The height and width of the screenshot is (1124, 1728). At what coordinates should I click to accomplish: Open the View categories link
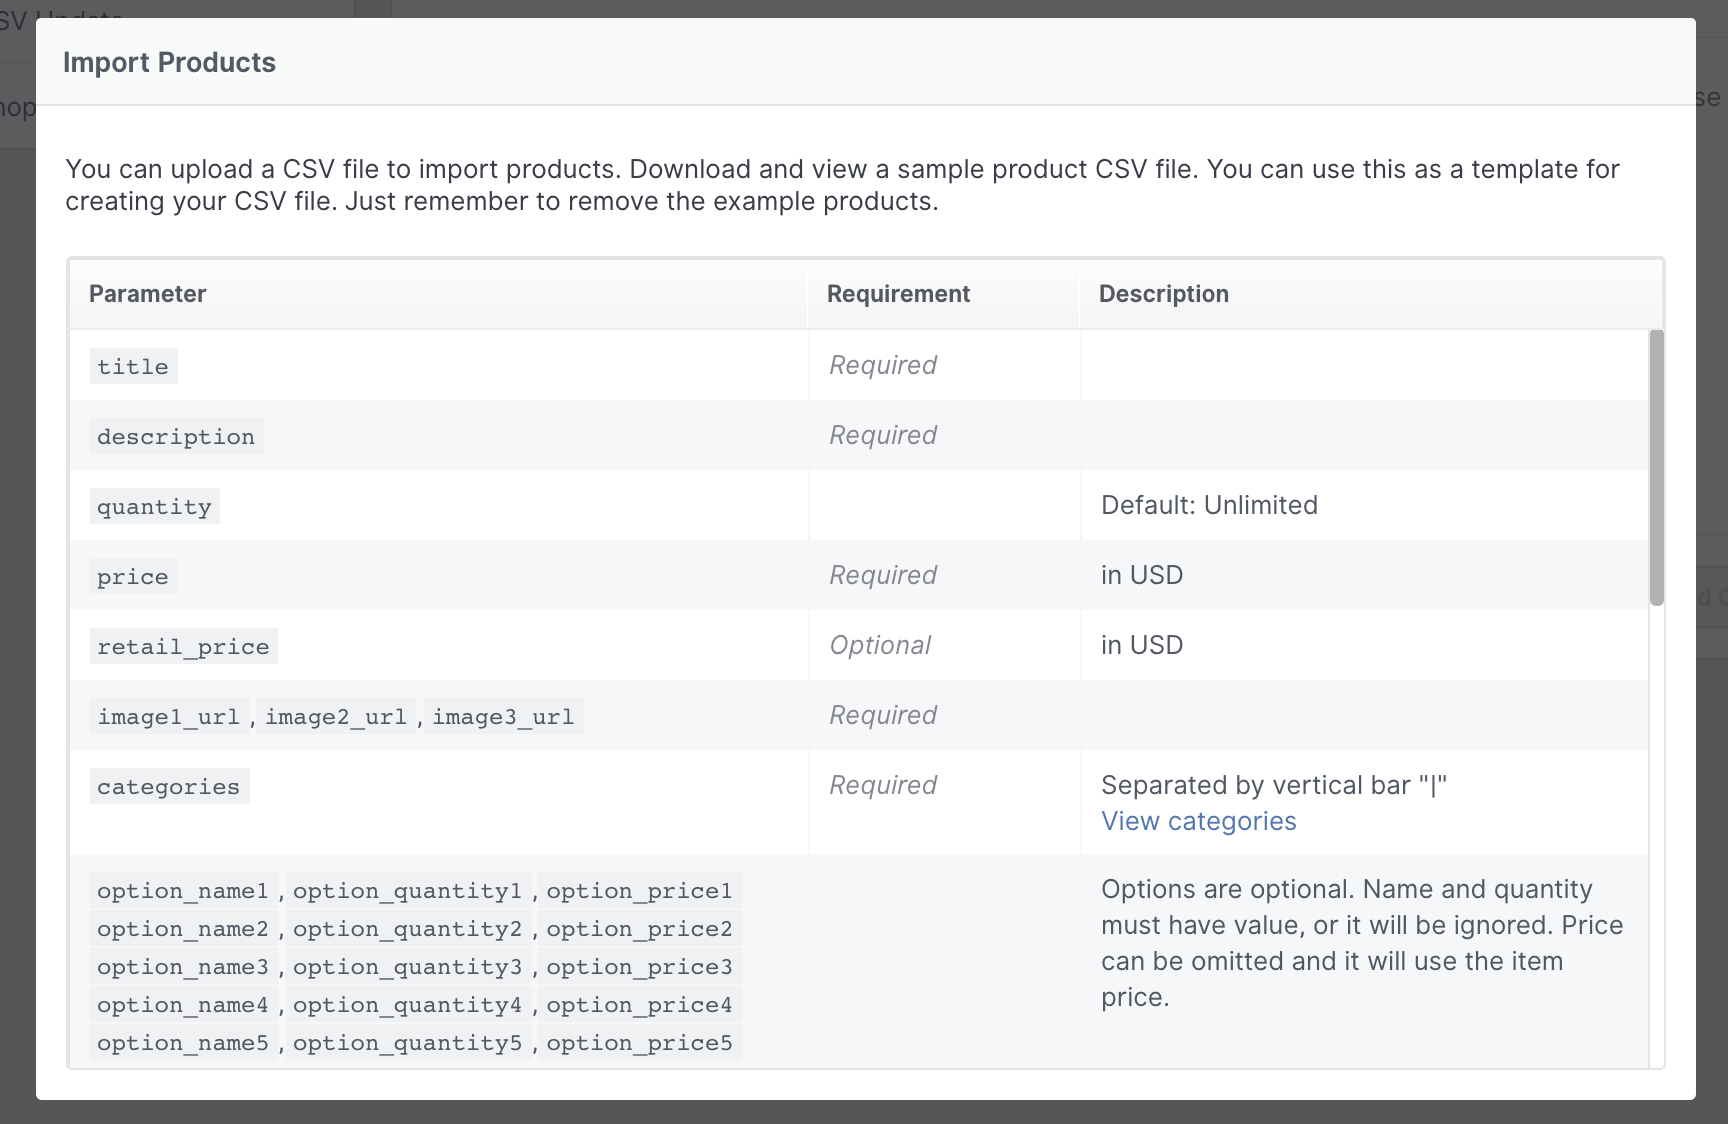[x=1198, y=821]
